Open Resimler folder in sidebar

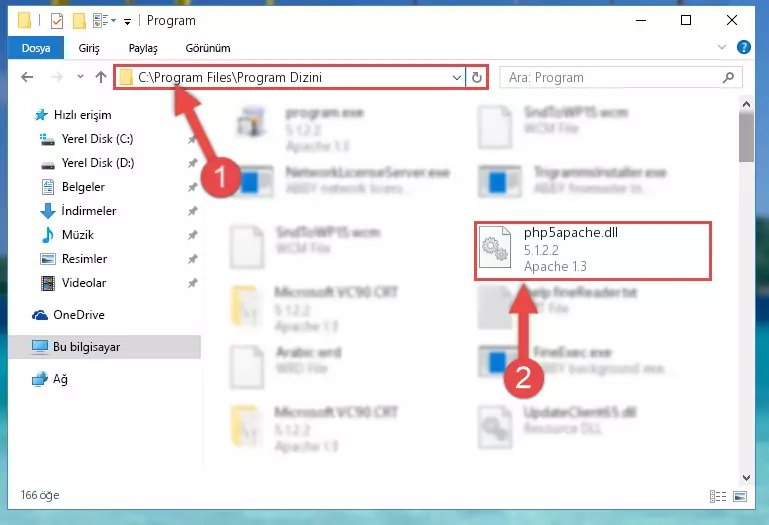coord(73,259)
